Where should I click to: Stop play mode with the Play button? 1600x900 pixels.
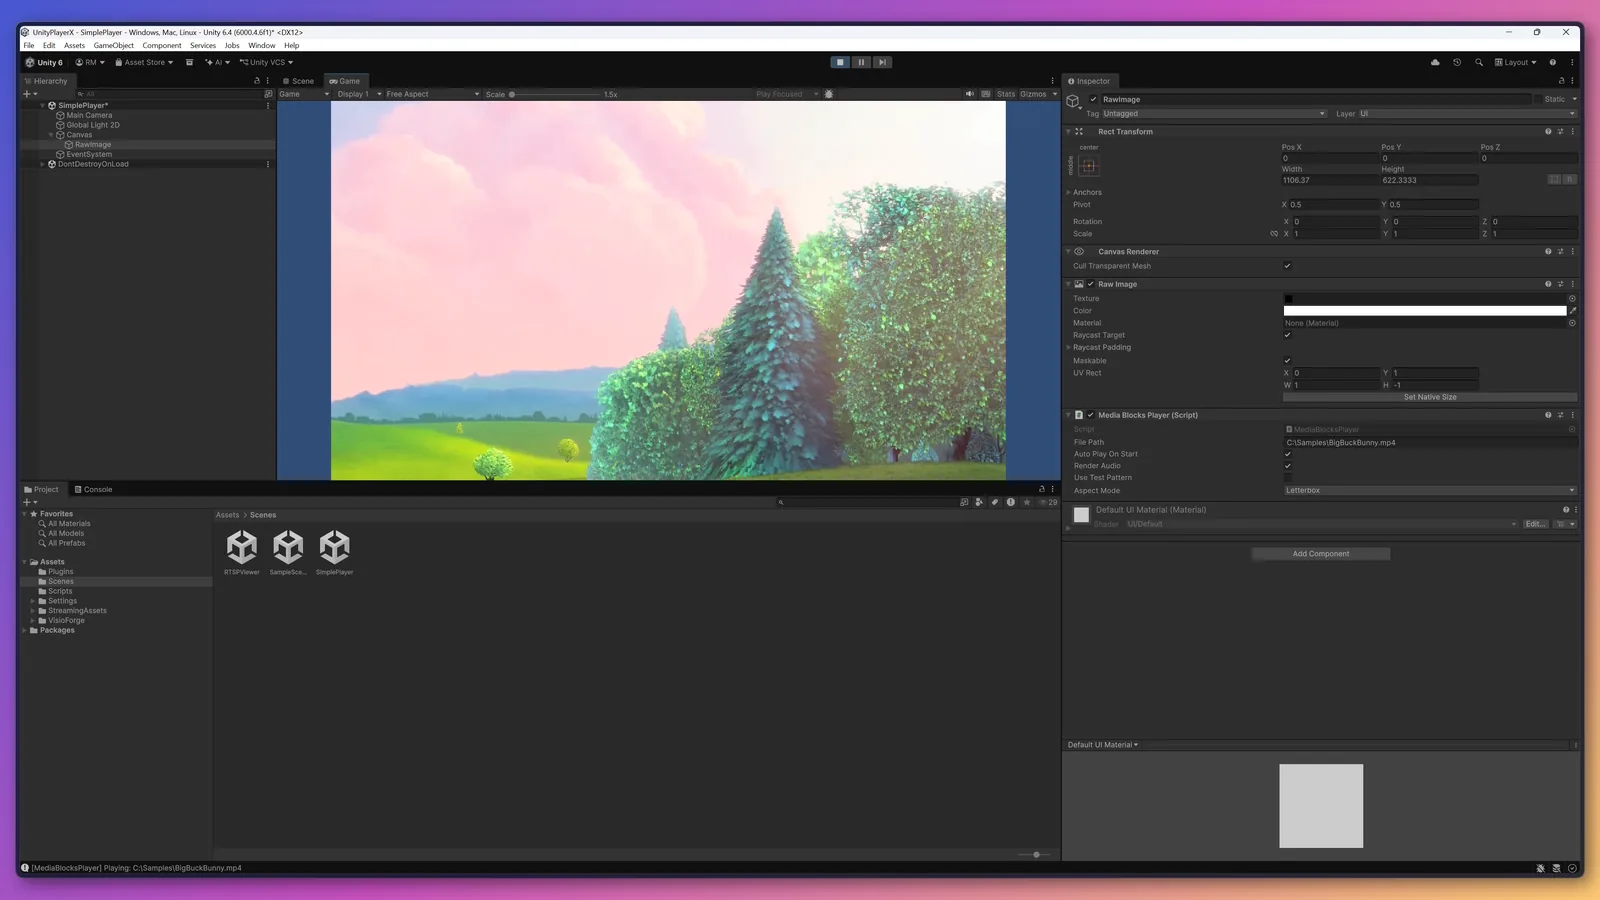[x=840, y=62]
